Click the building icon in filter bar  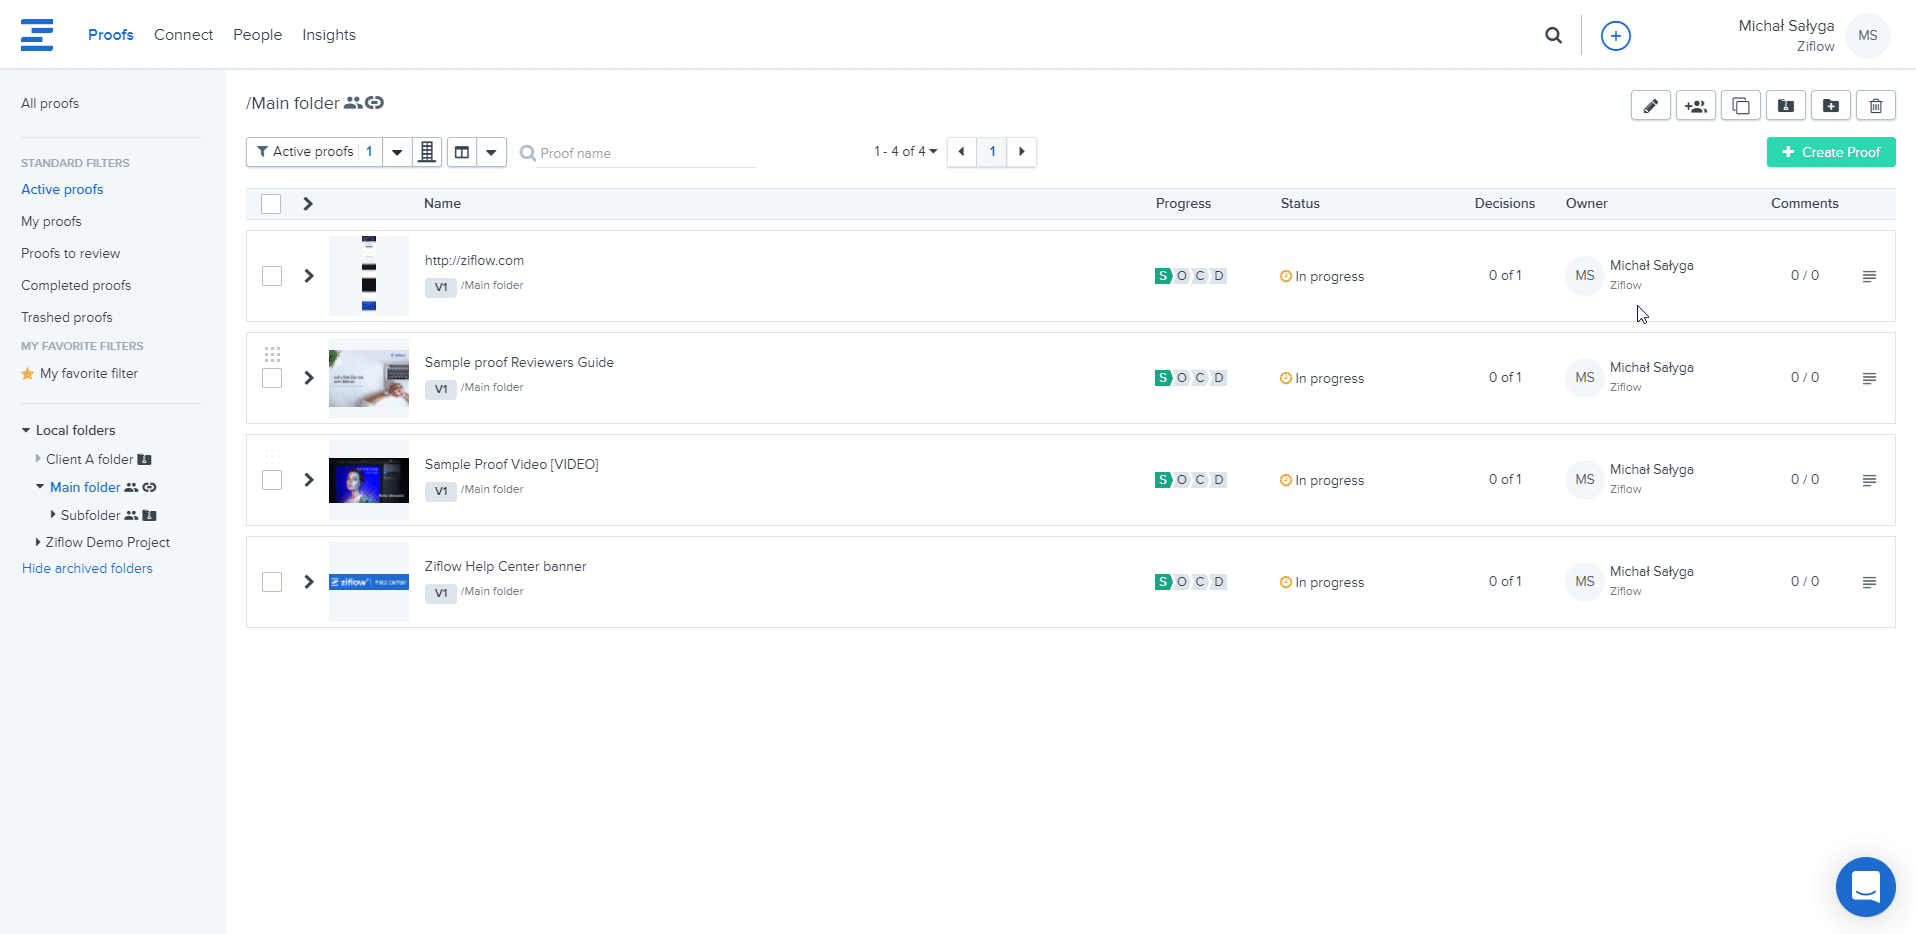click(x=427, y=152)
